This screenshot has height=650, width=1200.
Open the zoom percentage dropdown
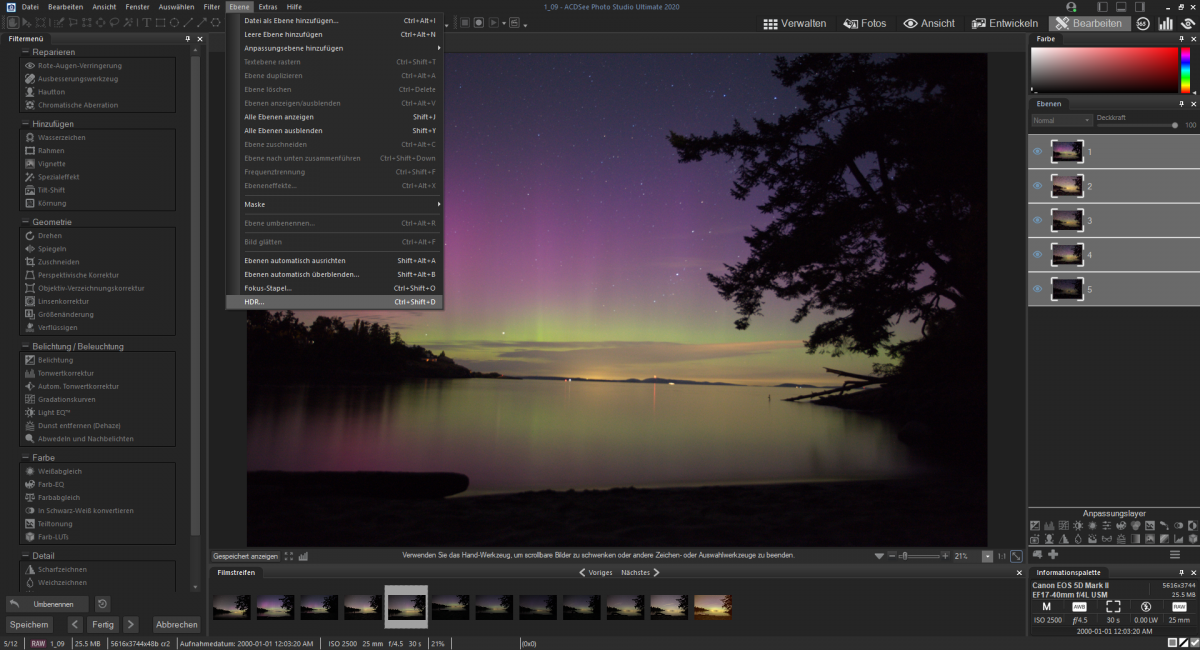click(x=987, y=556)
